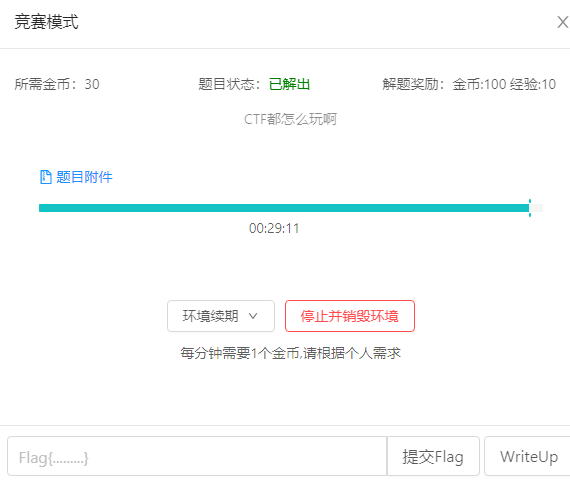Click the reward text 金币:100 经验:10
Image resolution: width=570 pixels, height=485 pixels.
(x=504, y=84)
